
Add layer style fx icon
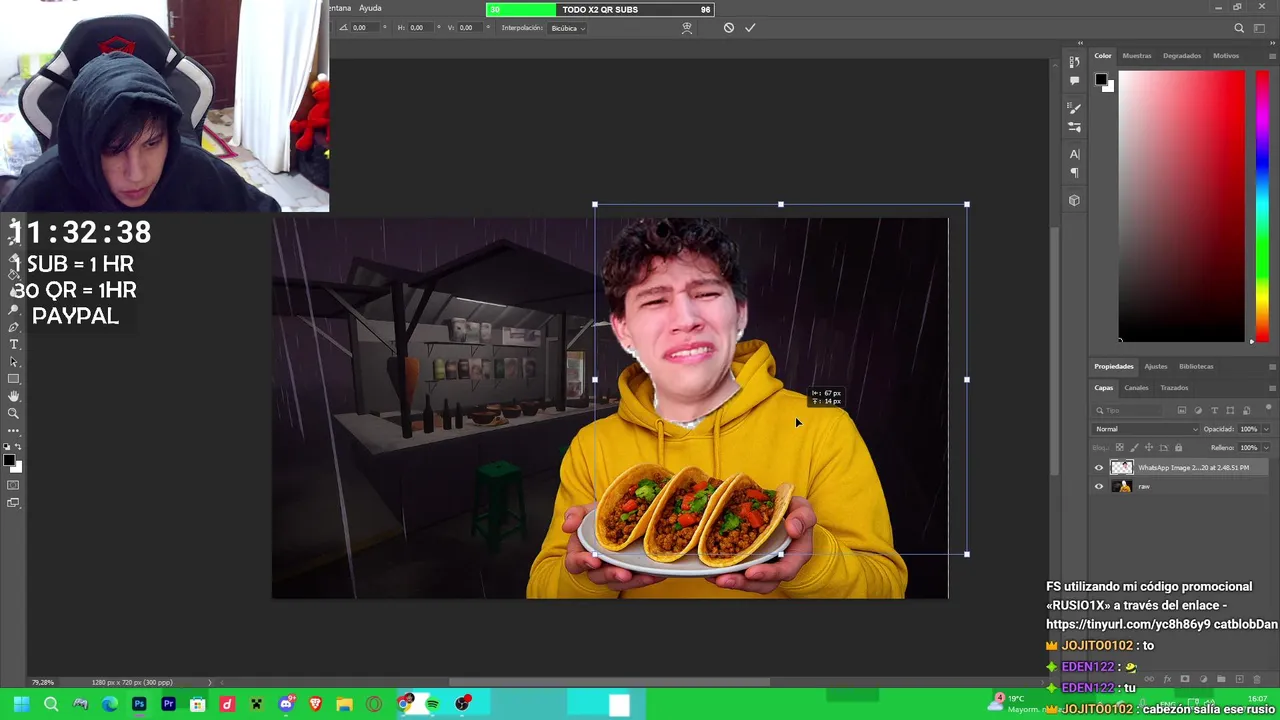point(1167,679)
